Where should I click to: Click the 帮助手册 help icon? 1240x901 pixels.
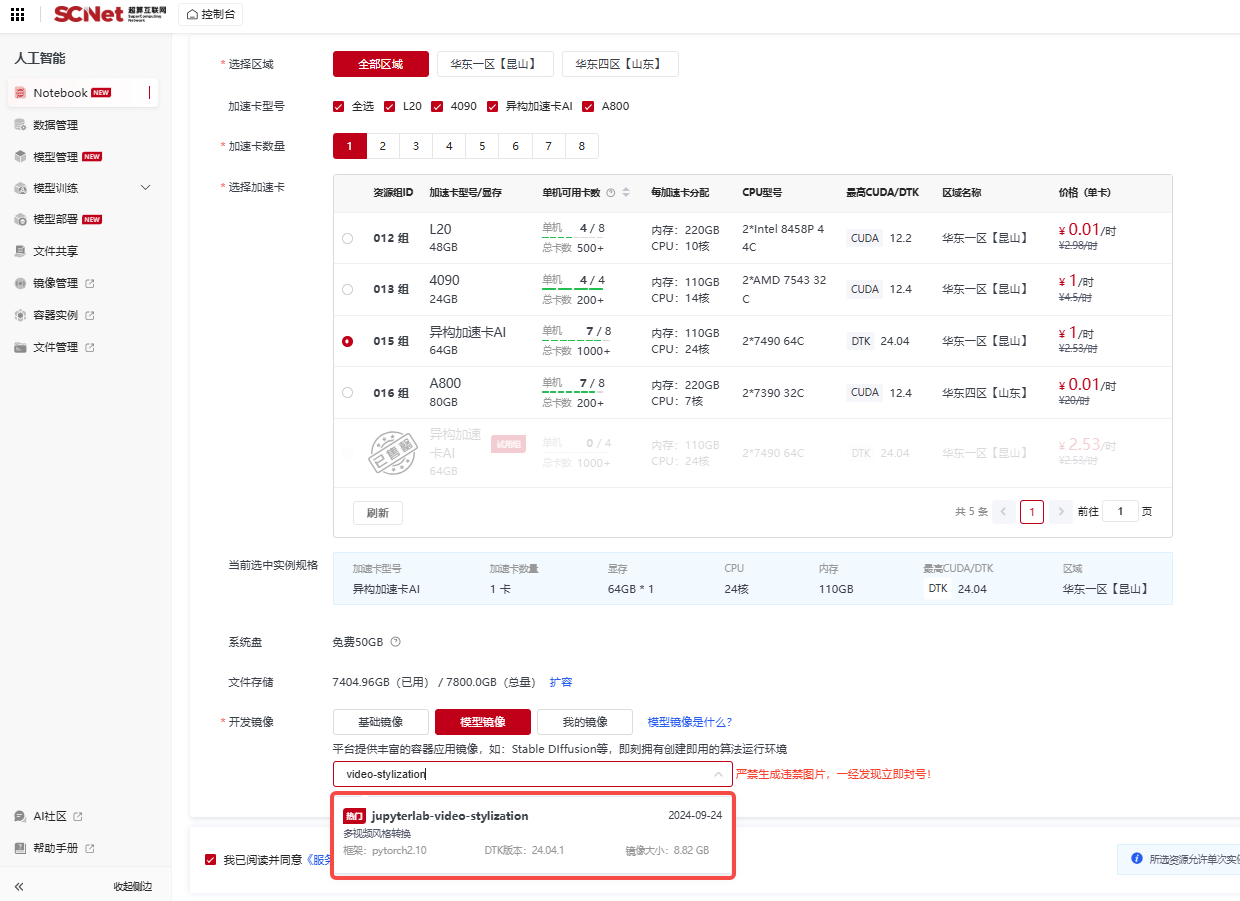pos(20,848)
